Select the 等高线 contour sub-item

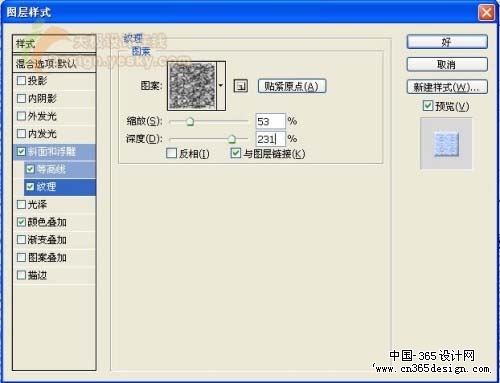point(60,169)
